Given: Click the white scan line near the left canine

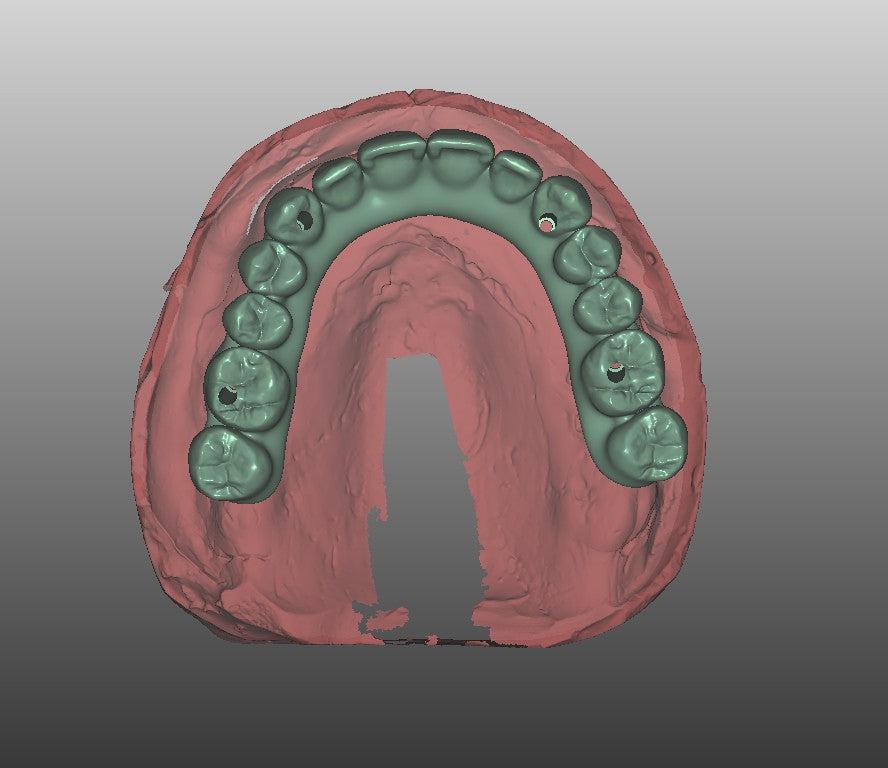Looking at the screenshot, I should coord(256,211).
